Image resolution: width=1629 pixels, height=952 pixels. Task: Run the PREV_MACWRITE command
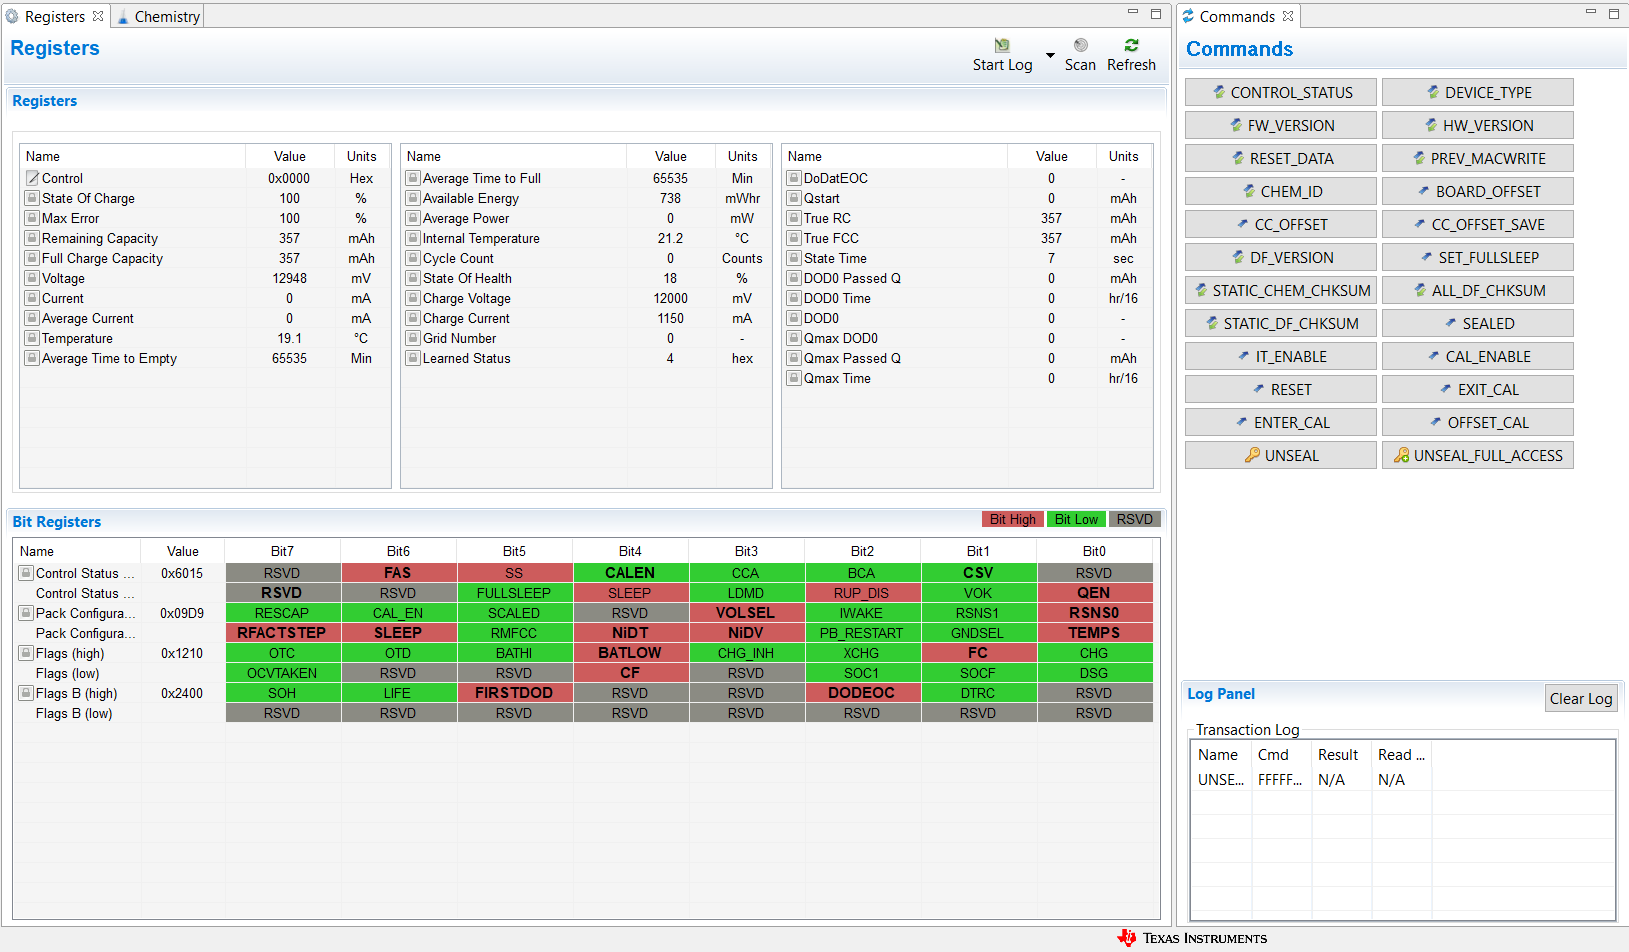tap(1478, 158)
